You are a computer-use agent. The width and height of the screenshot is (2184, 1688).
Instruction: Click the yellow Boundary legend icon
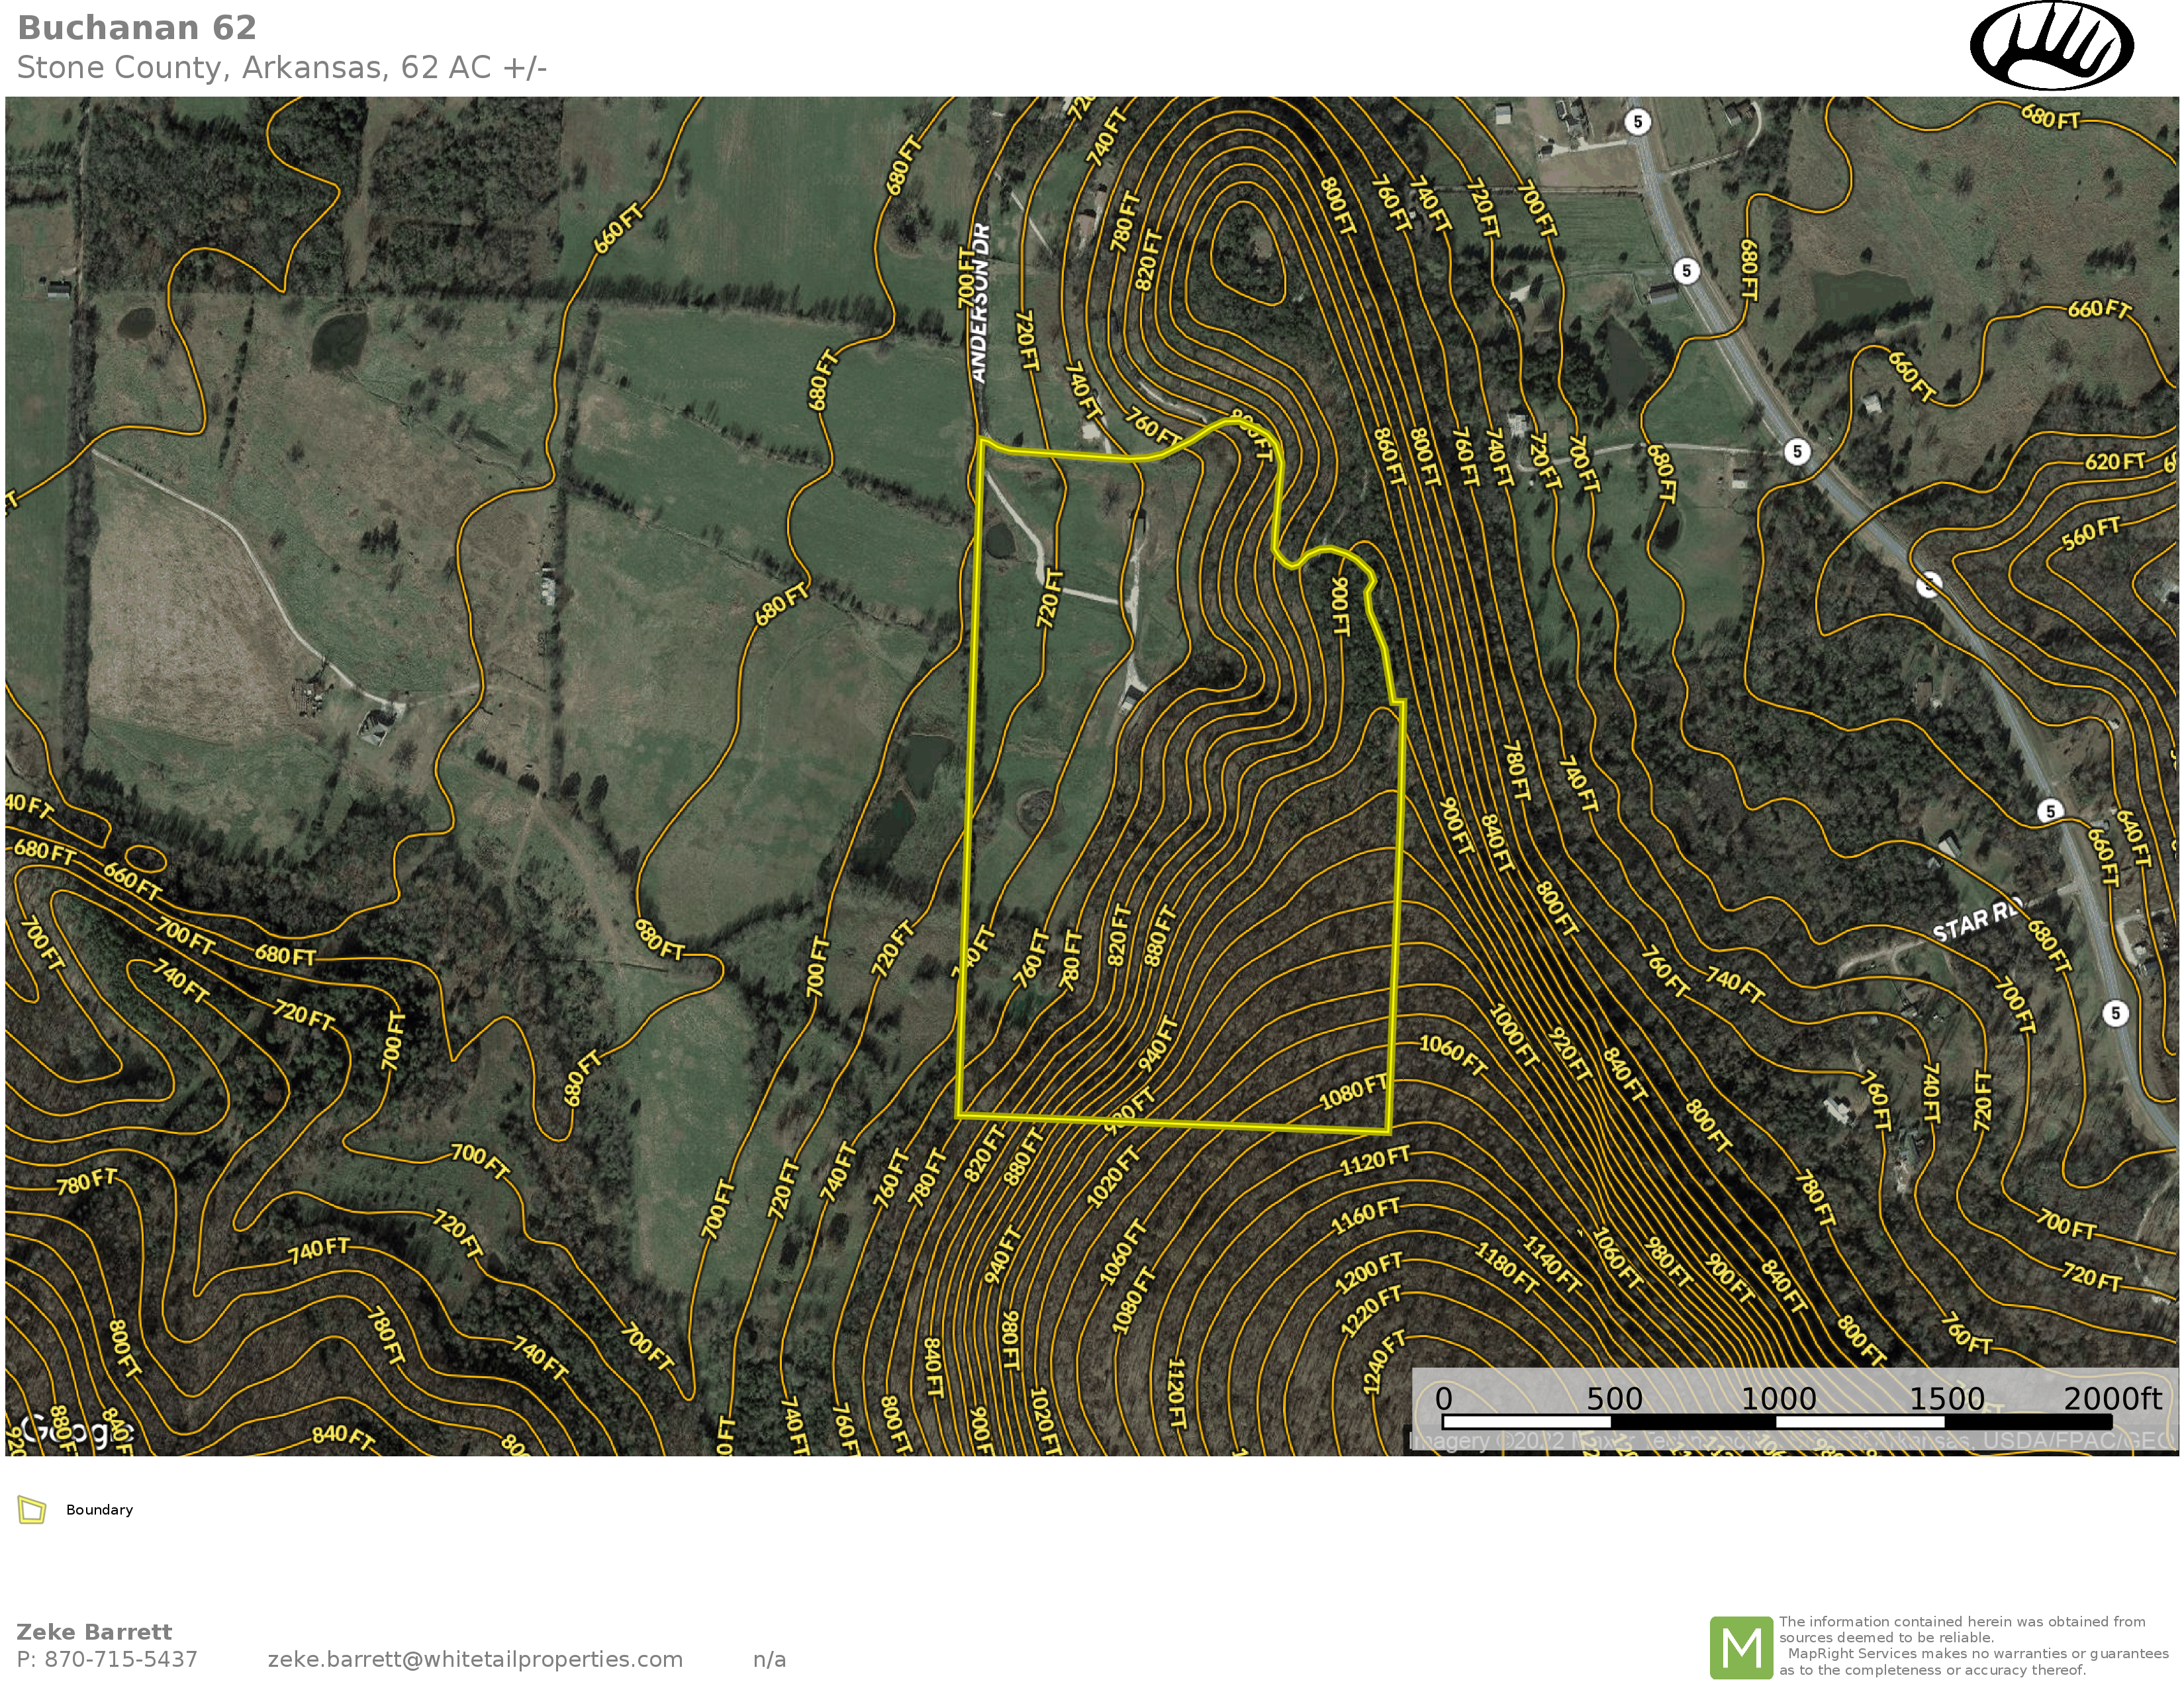[32, 1510]
